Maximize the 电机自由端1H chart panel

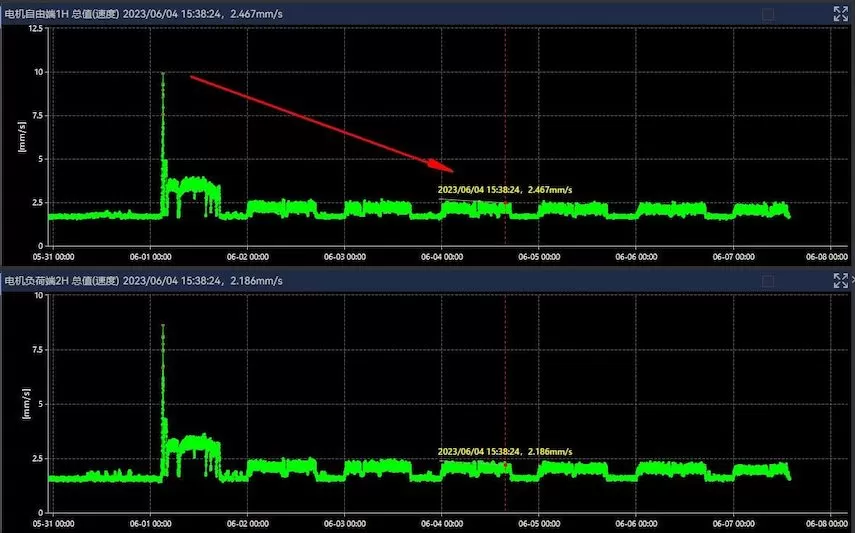[x=840, y=13]
